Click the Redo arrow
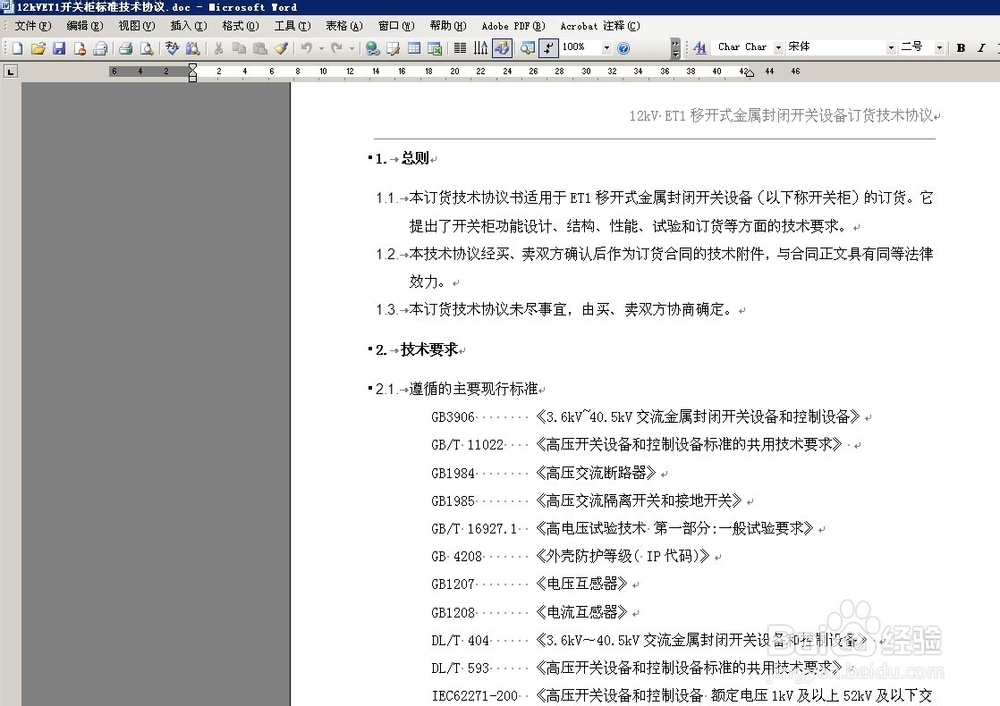The image size is (1000, 706). tap(337, 48)
